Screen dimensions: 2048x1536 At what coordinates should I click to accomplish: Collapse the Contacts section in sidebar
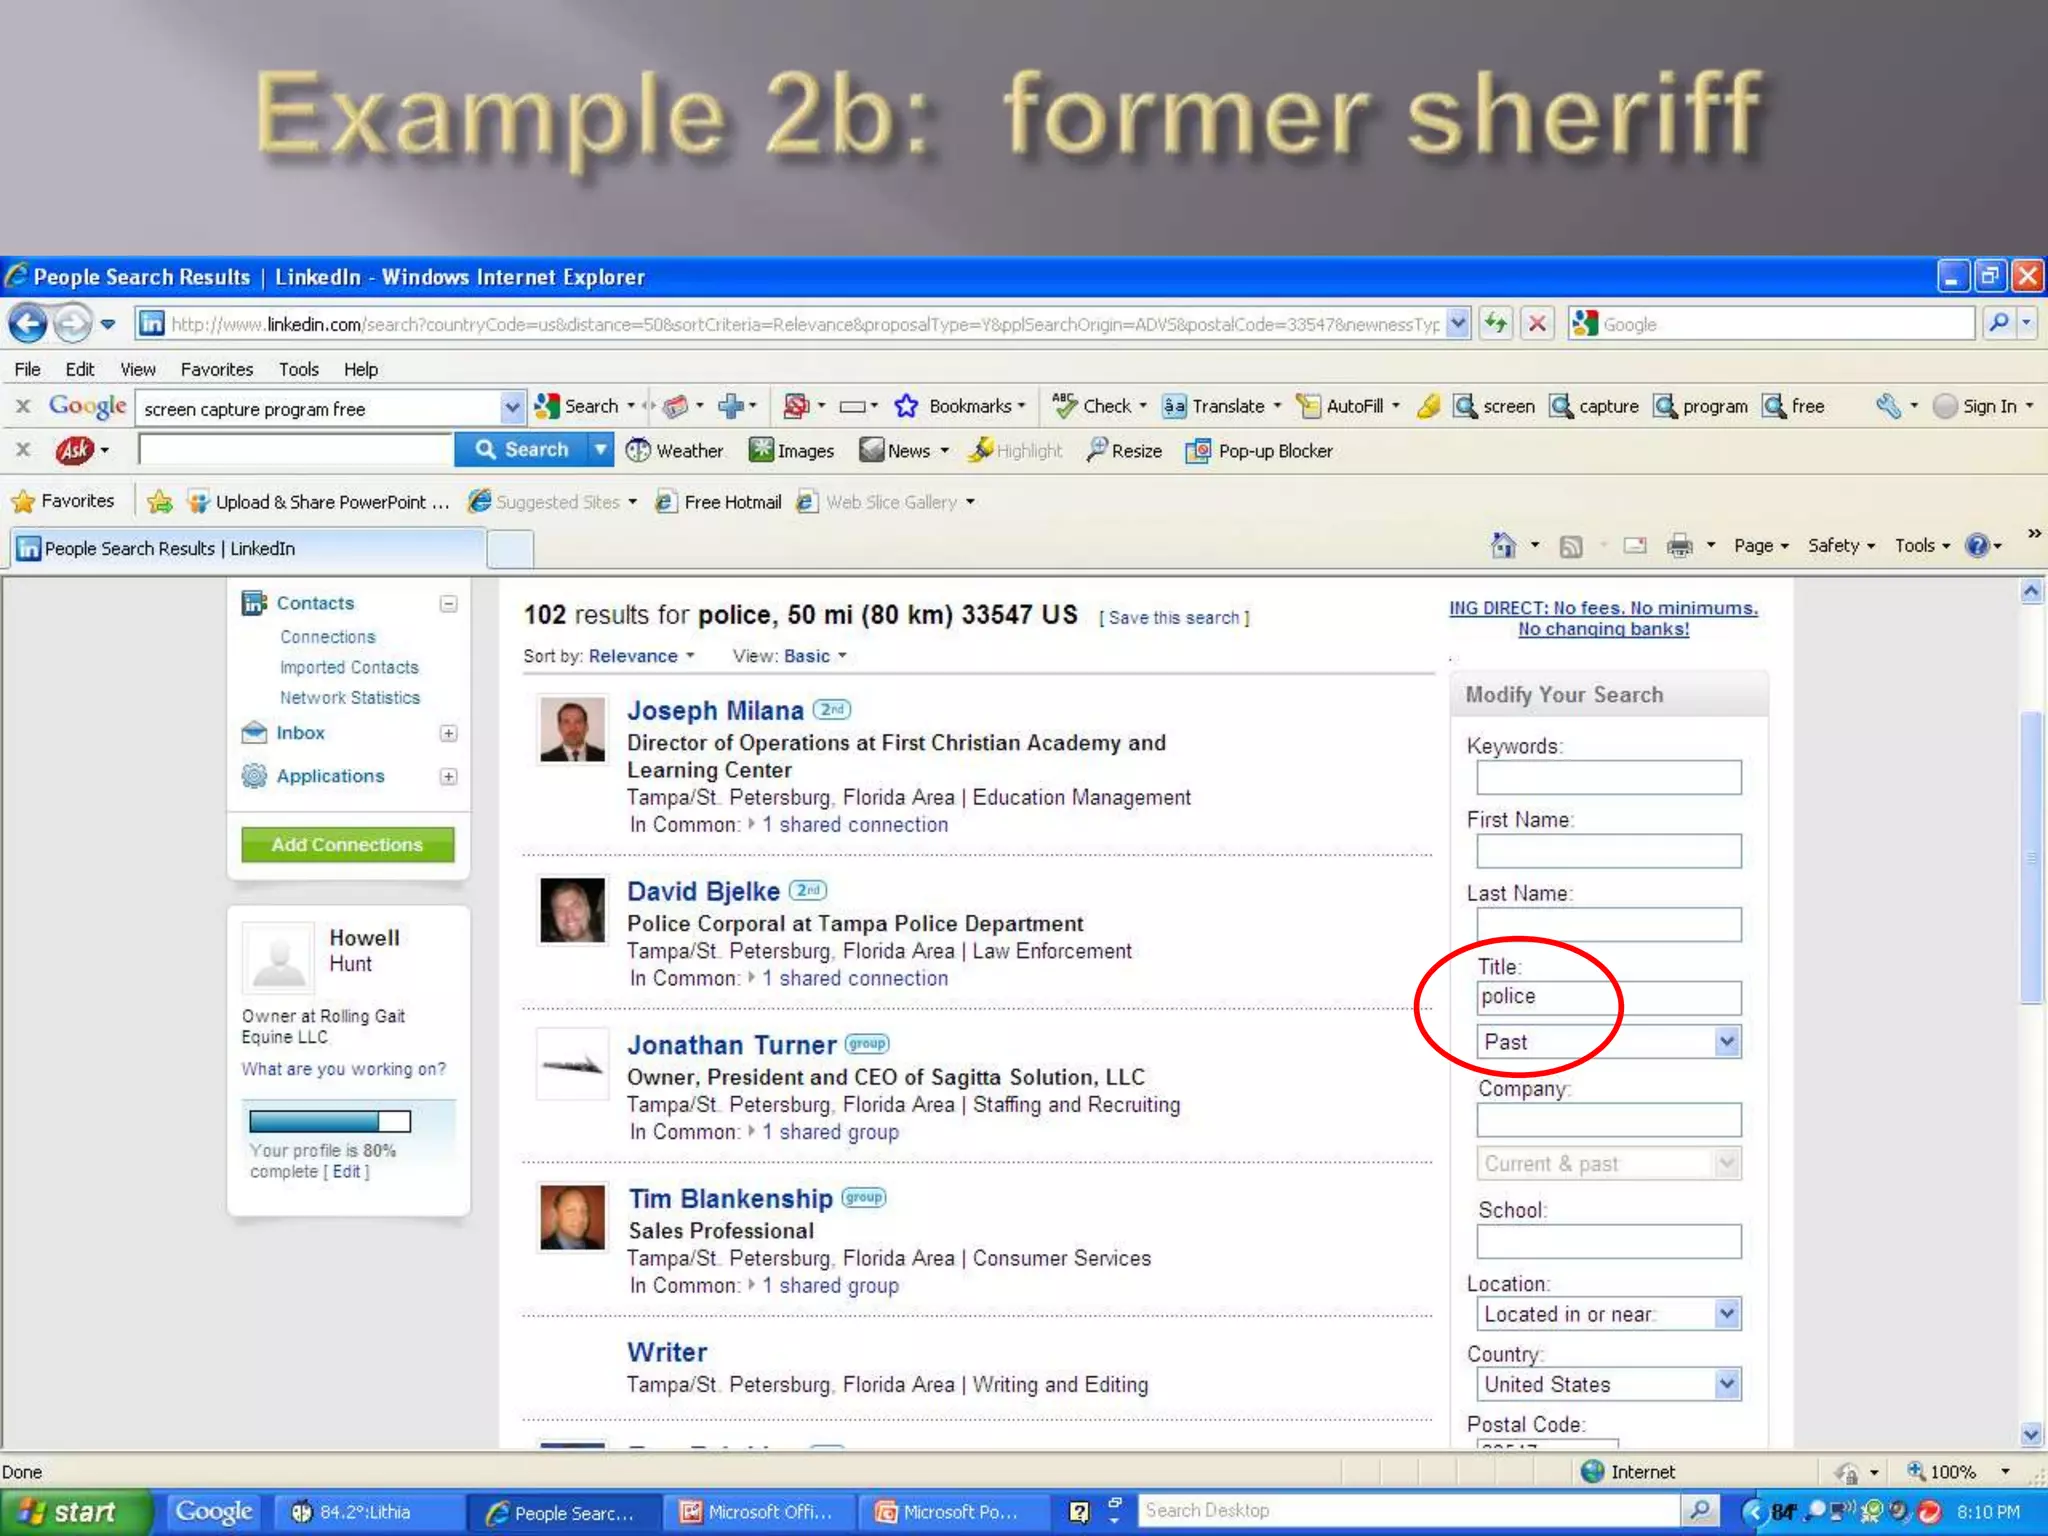449,604
